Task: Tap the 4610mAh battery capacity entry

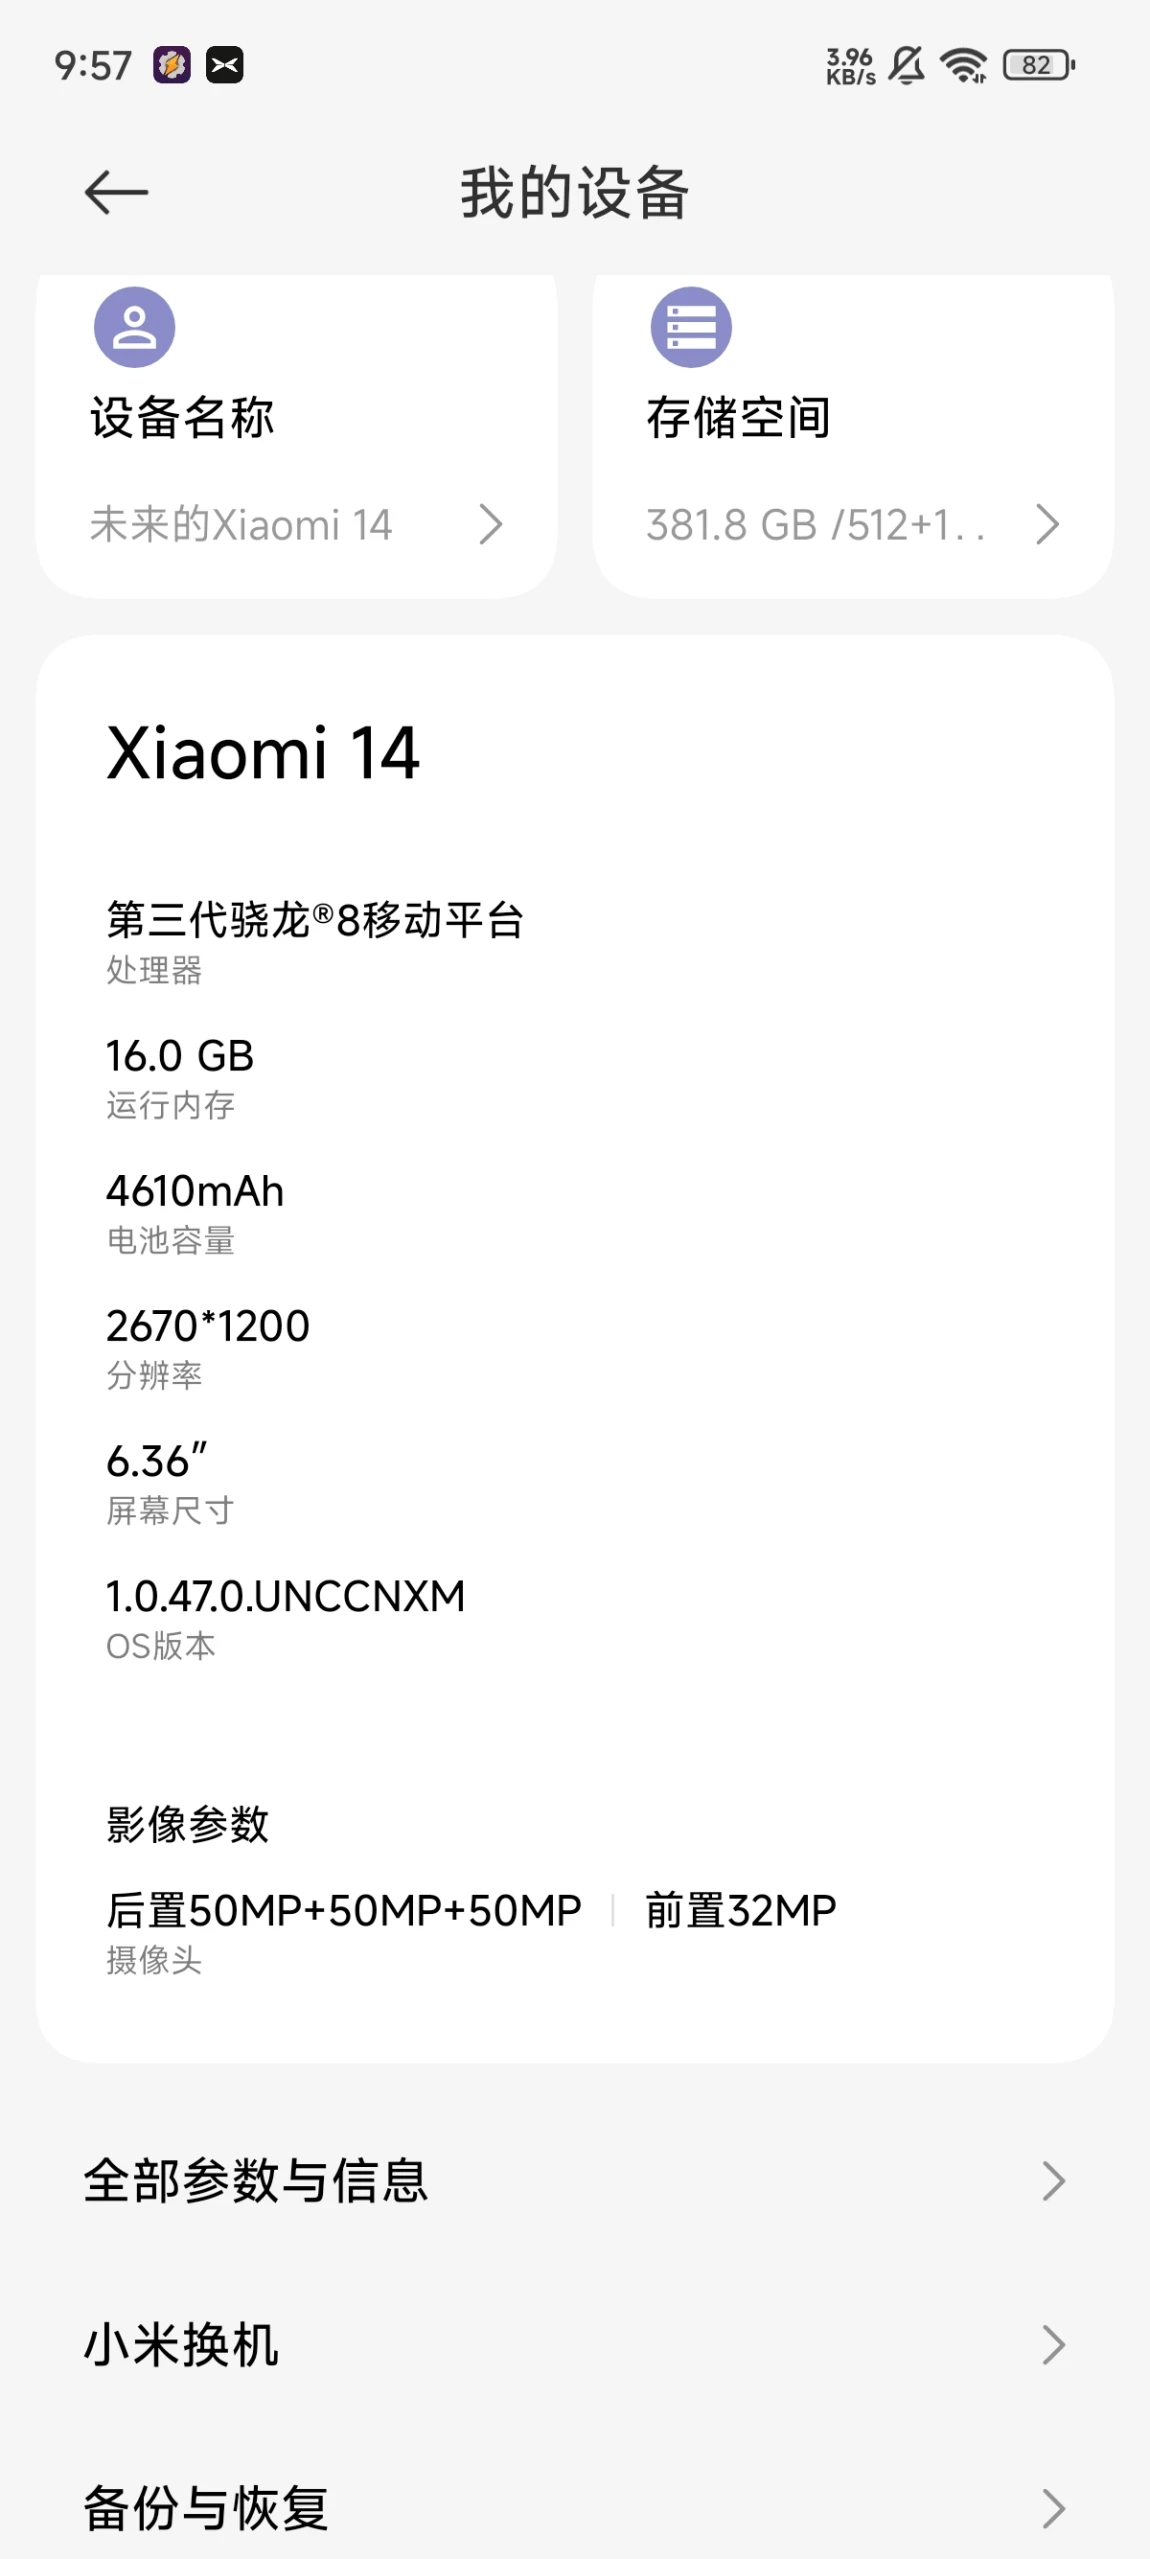Action: point(195,1211)
